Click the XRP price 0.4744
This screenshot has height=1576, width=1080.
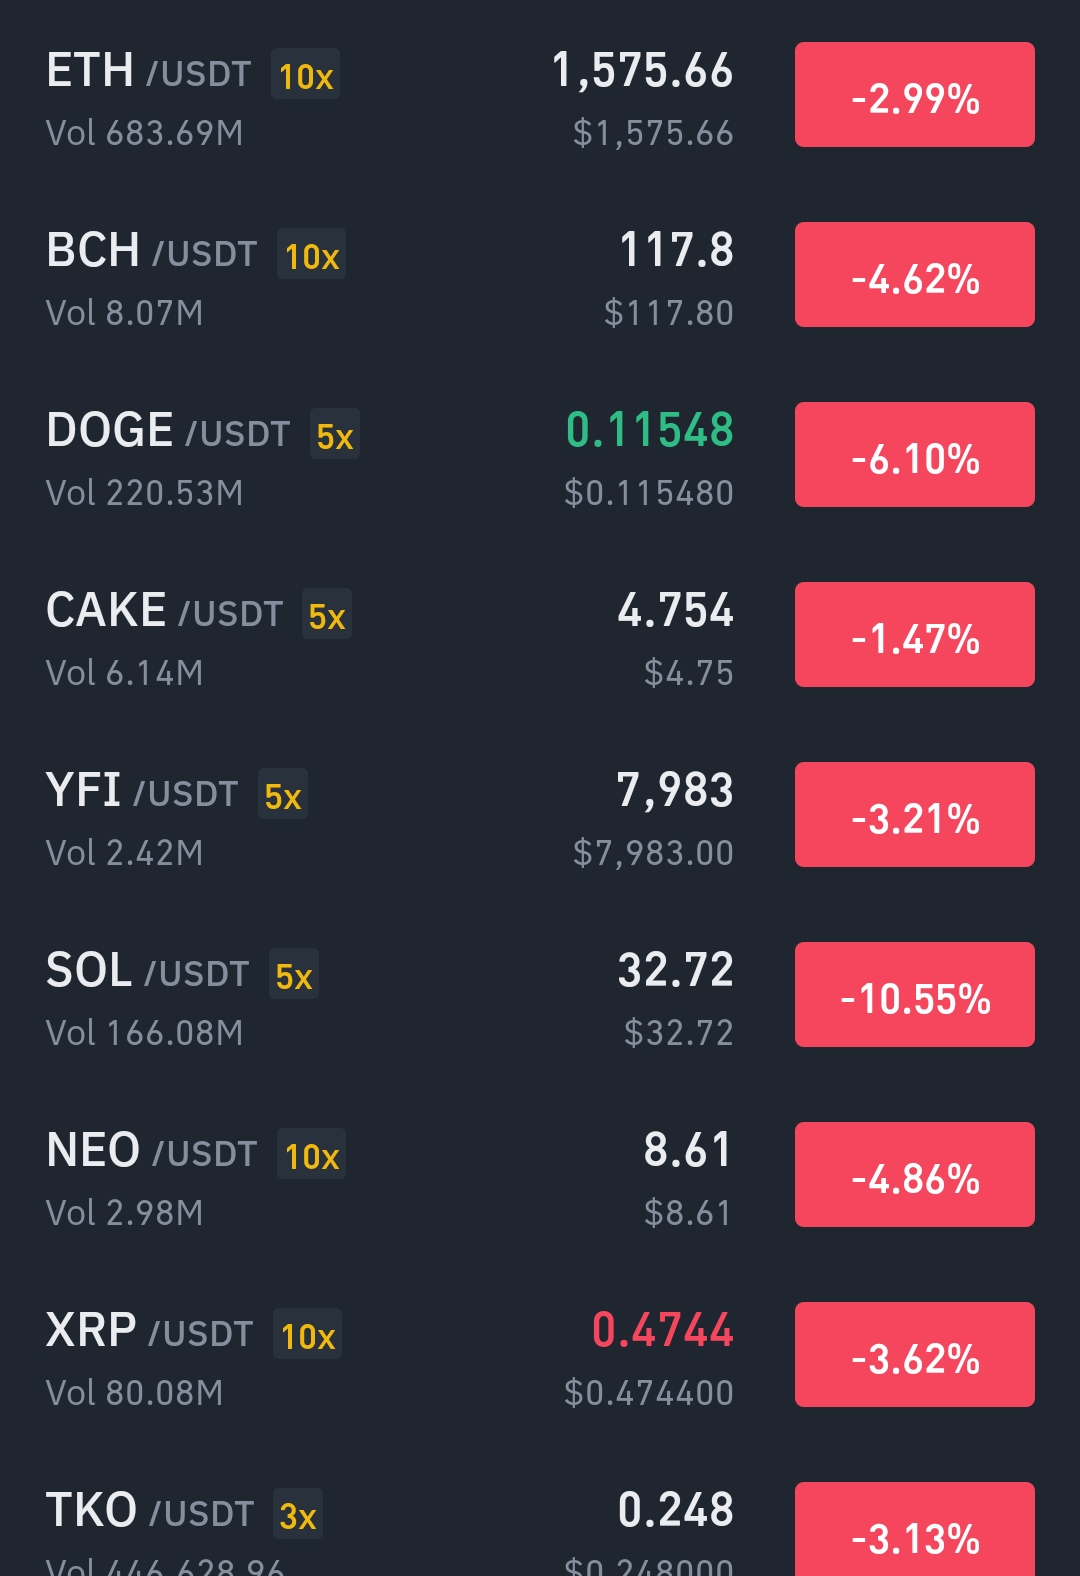tap(663, 1330)
